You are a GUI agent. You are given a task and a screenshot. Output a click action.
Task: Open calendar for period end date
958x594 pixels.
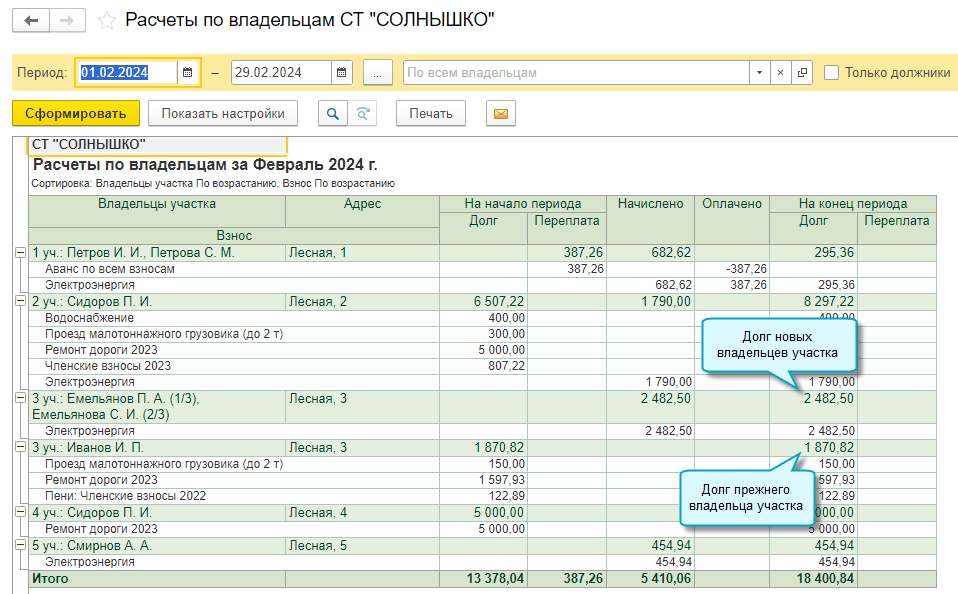tap(342, 73)
